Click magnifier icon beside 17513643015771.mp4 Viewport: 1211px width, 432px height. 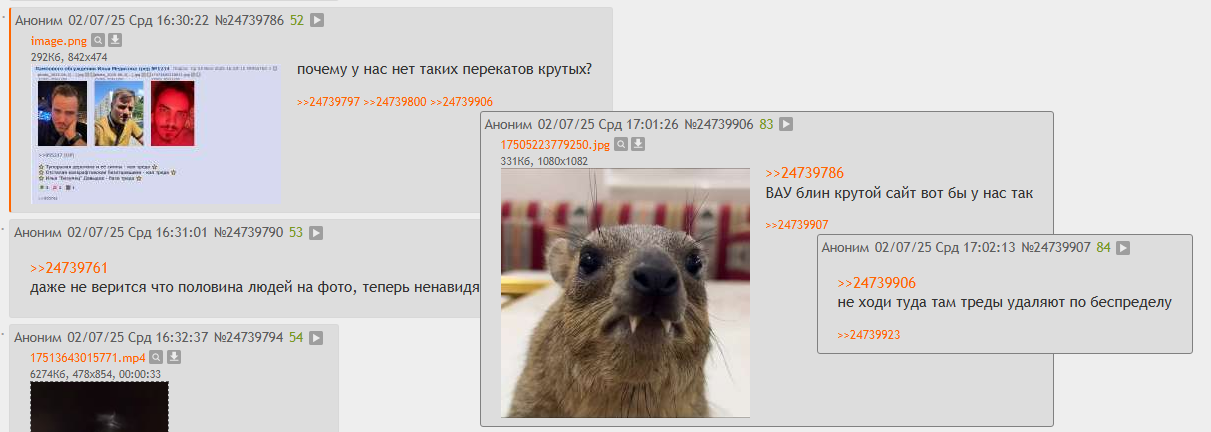(x=155, y=356)
